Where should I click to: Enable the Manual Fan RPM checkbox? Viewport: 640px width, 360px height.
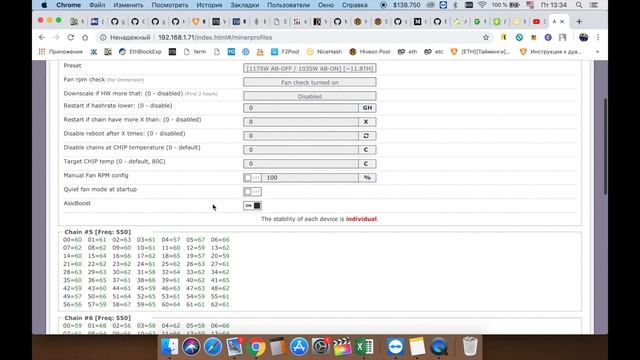point(252,178)
